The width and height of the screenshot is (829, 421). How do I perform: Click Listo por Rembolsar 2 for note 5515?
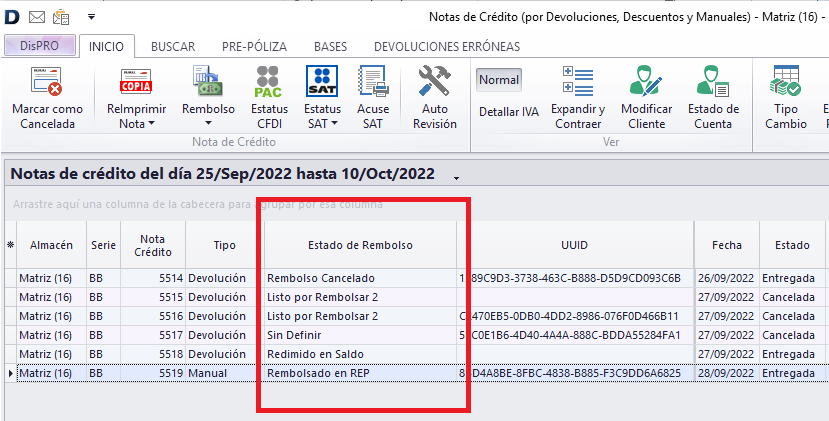coord(361,297)
